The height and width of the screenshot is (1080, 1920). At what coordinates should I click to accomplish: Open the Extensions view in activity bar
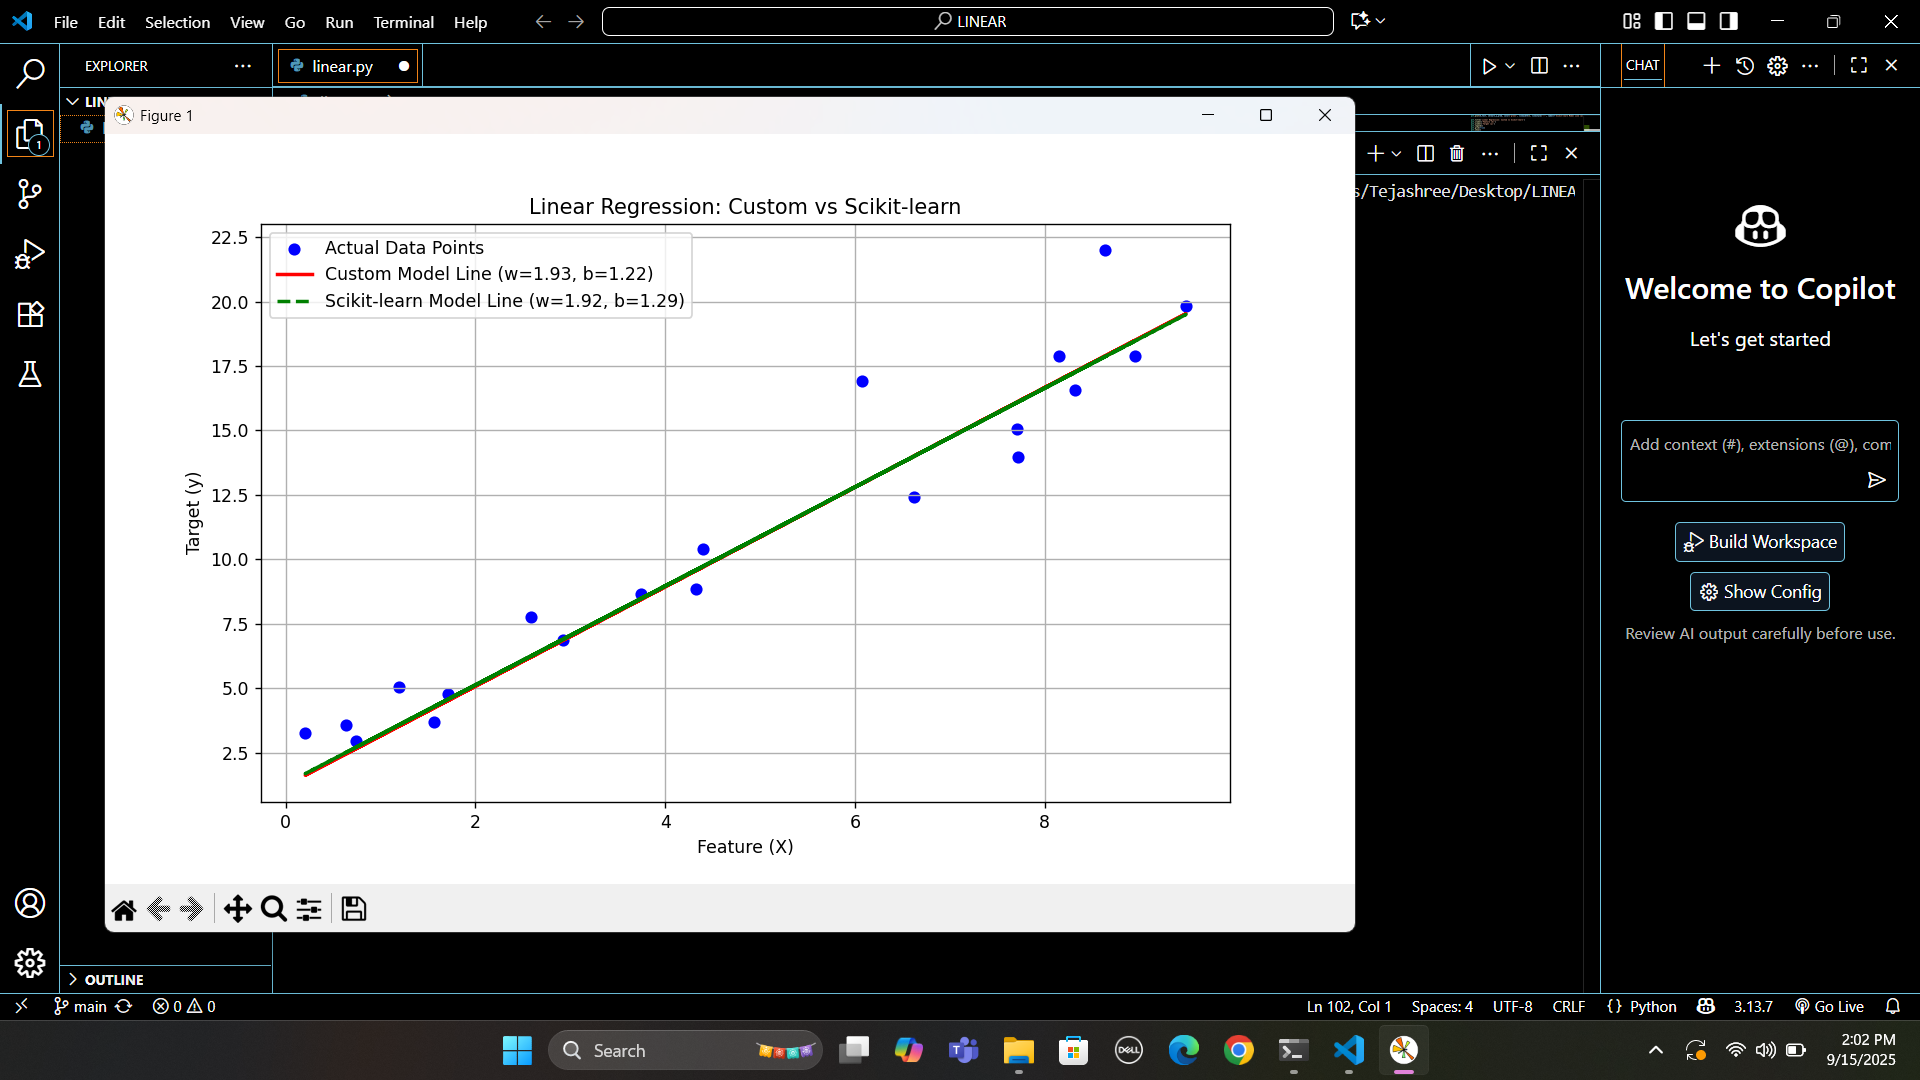pyautogui.click(x=30, y=314)
